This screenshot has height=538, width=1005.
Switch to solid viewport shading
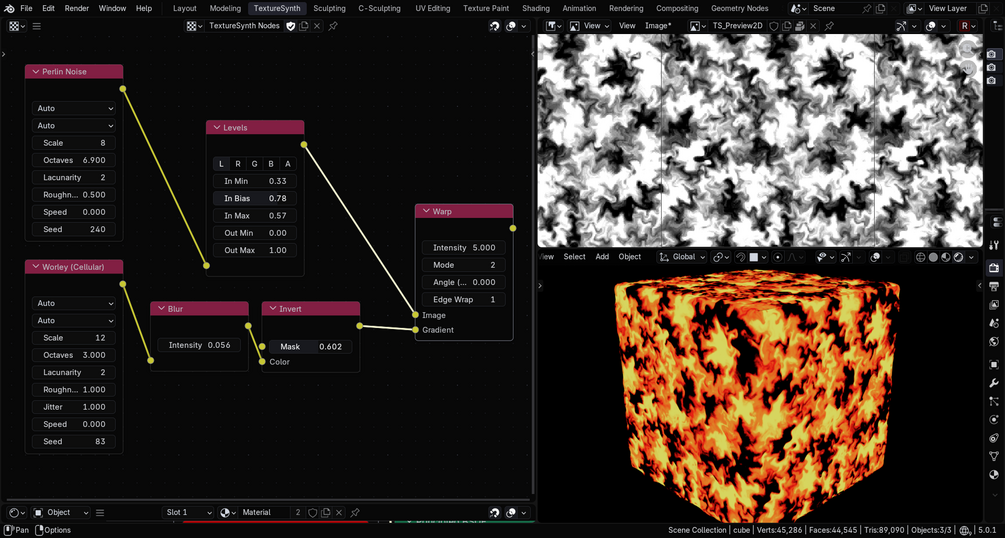[933, 257]
